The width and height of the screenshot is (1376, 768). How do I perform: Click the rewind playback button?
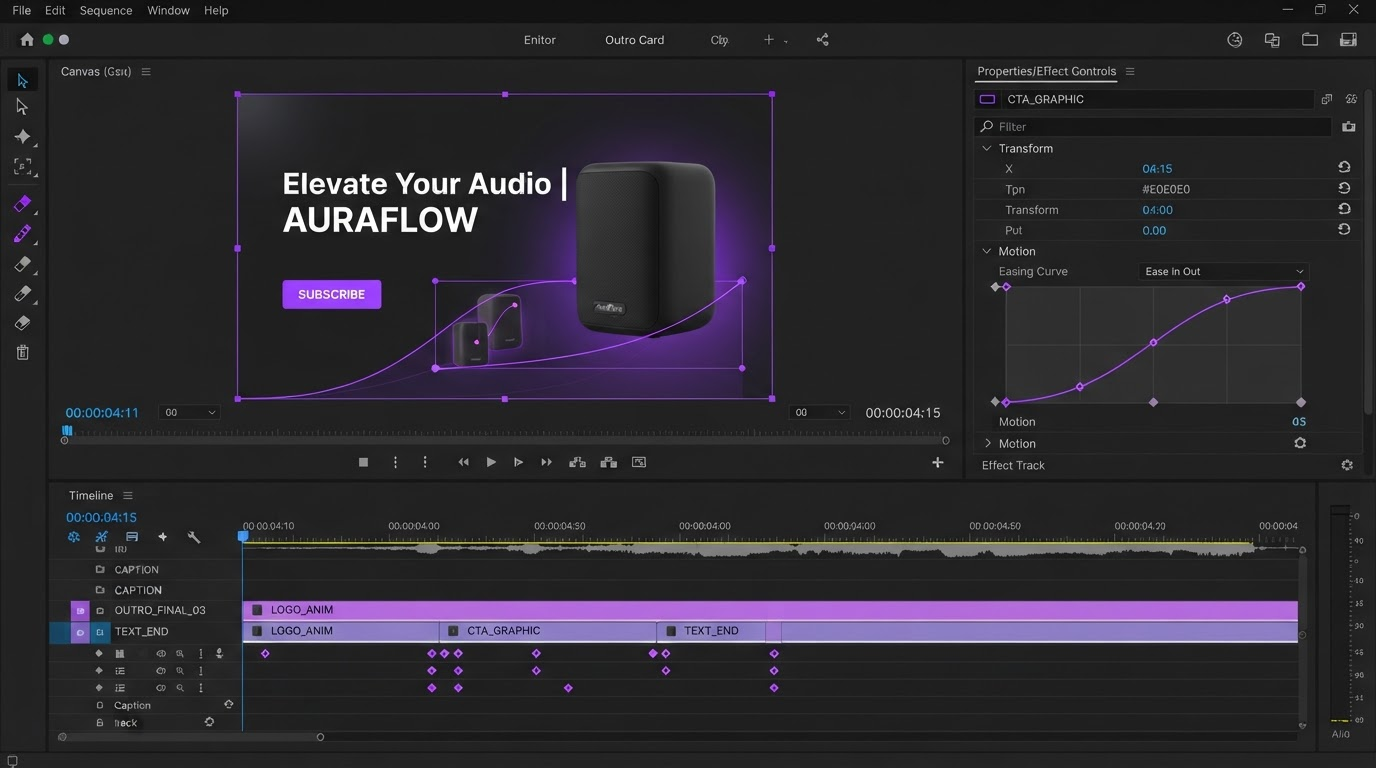(463, 462)
